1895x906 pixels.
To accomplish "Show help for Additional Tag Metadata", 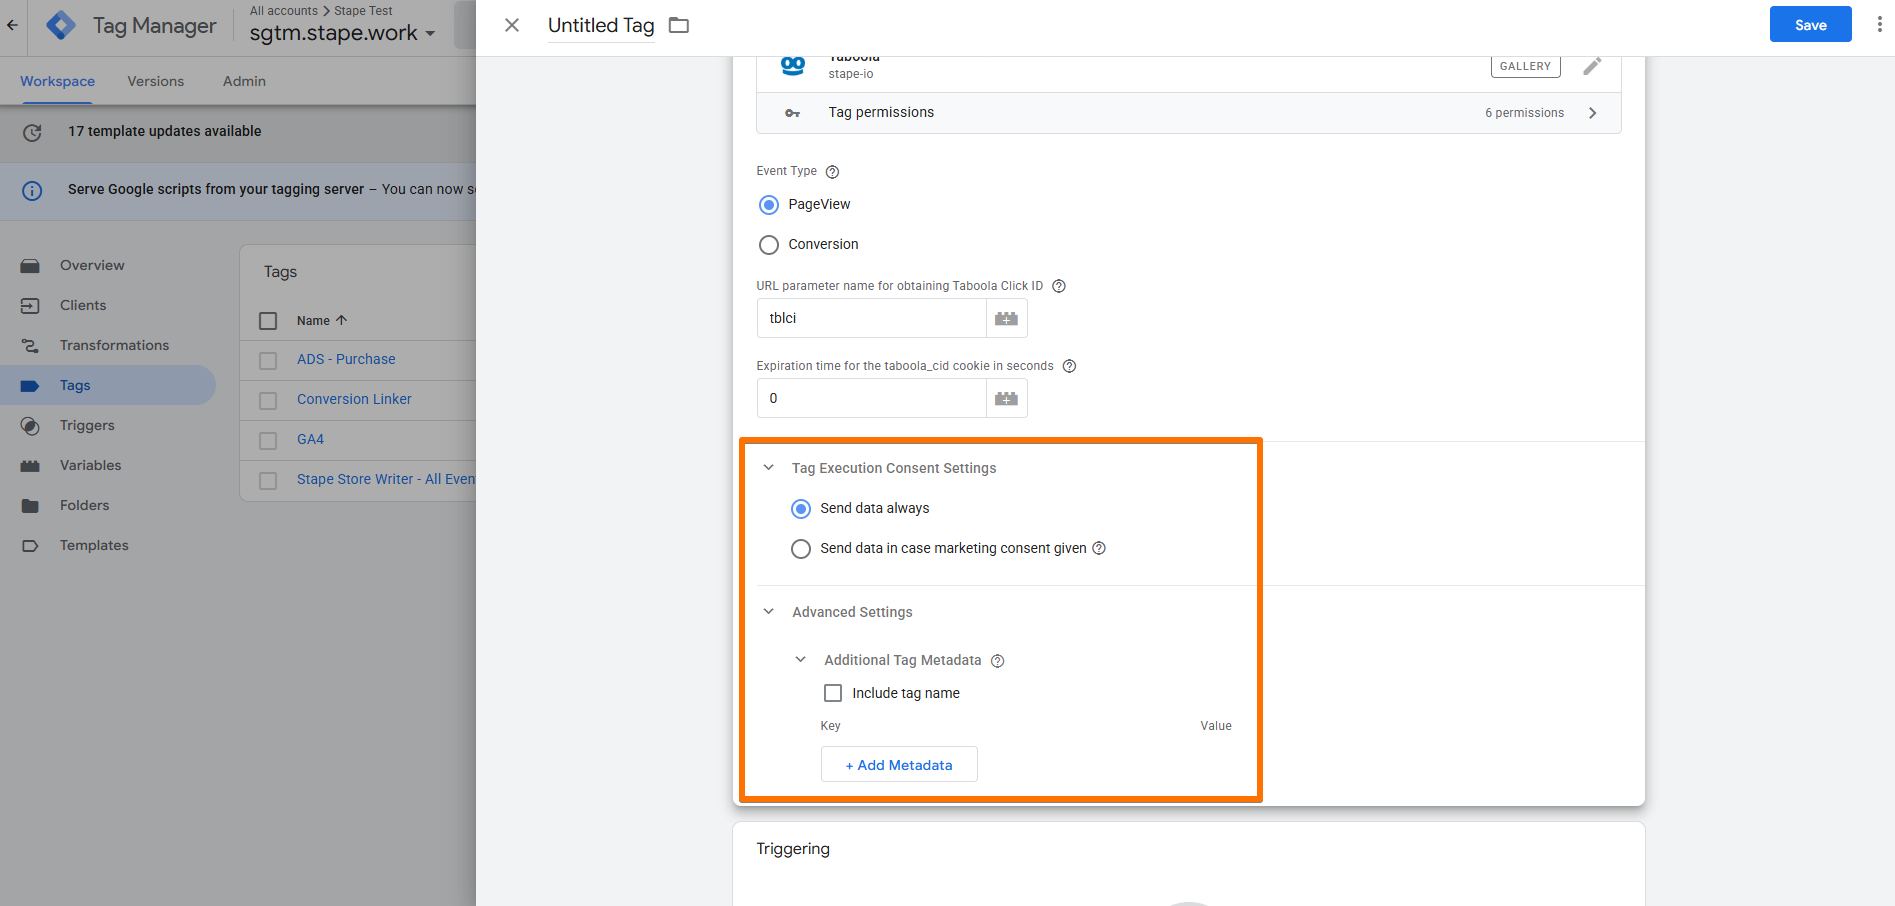I will (x=997, y=661).
